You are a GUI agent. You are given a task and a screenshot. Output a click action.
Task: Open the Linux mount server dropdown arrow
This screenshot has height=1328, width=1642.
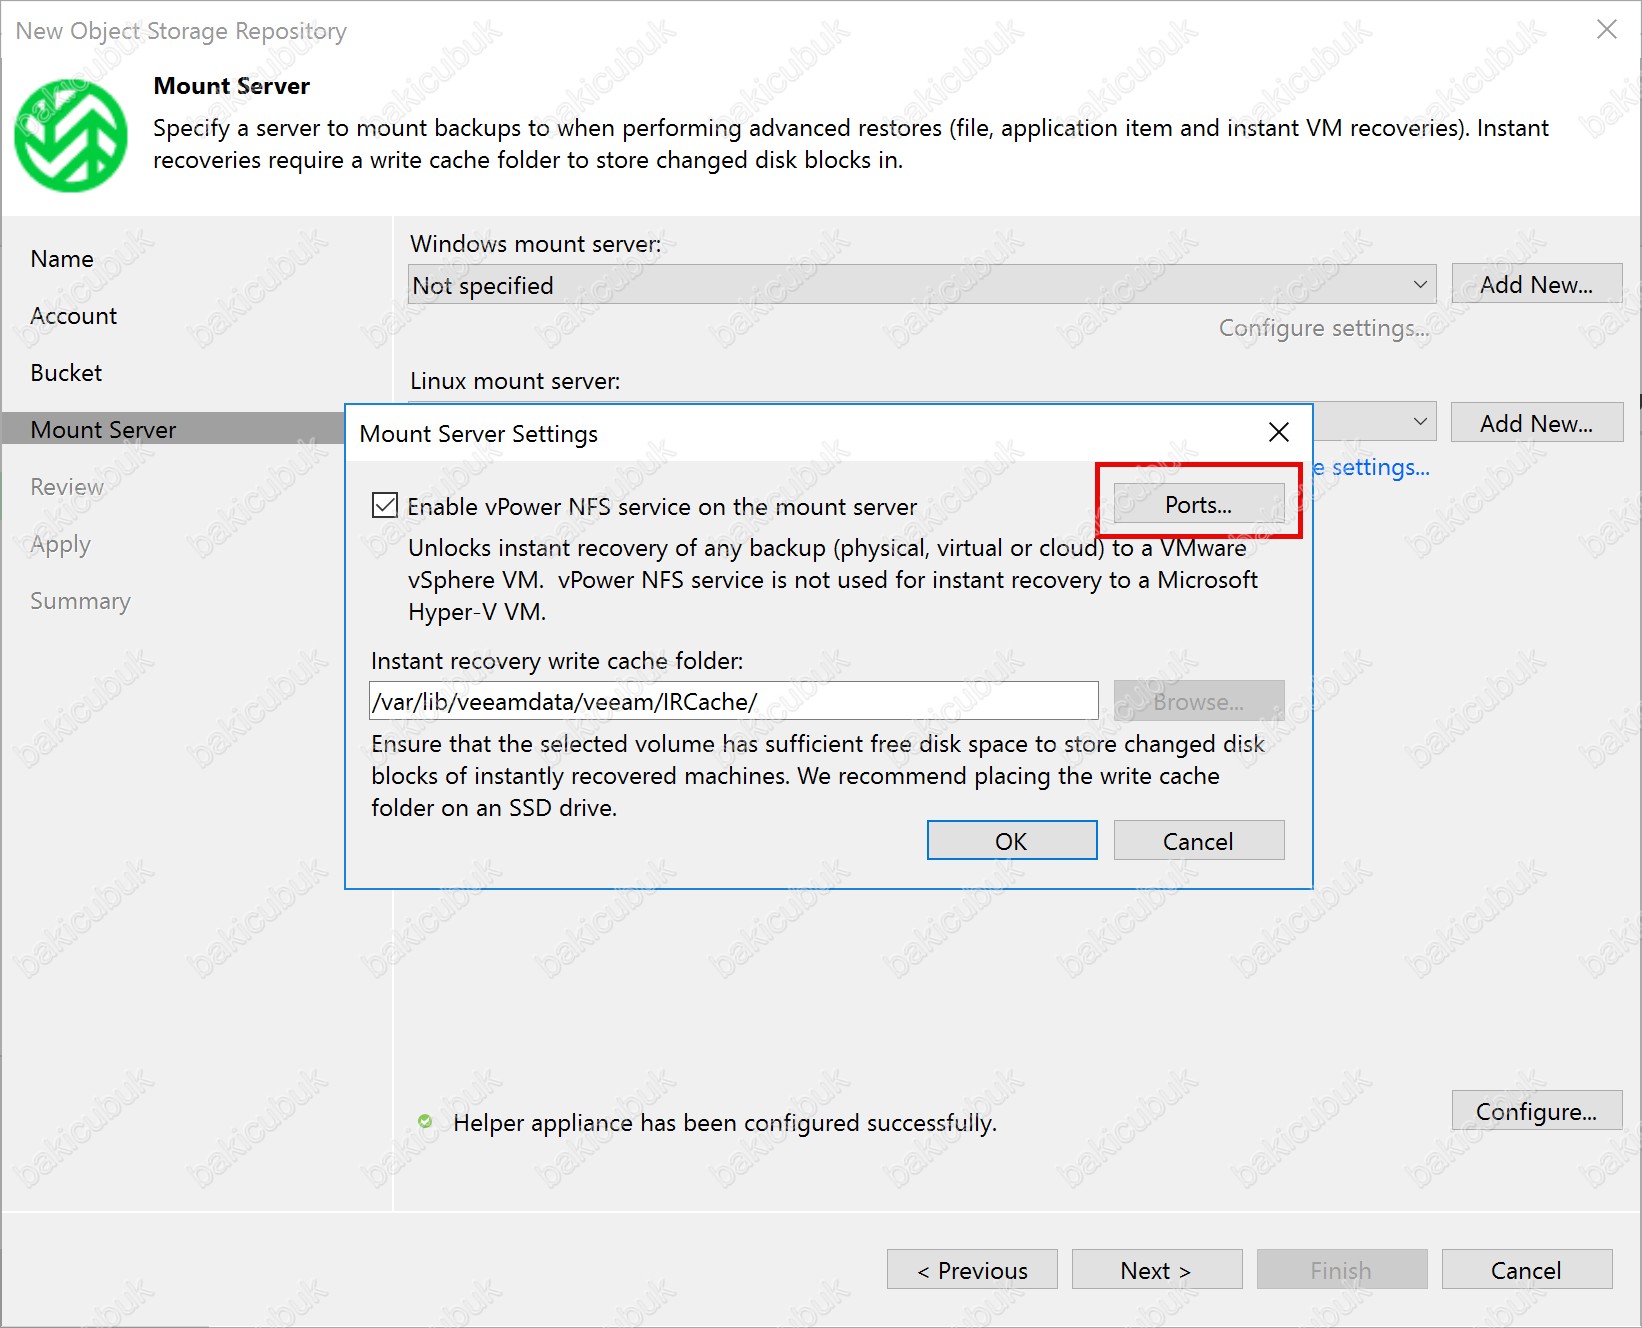1419,422
